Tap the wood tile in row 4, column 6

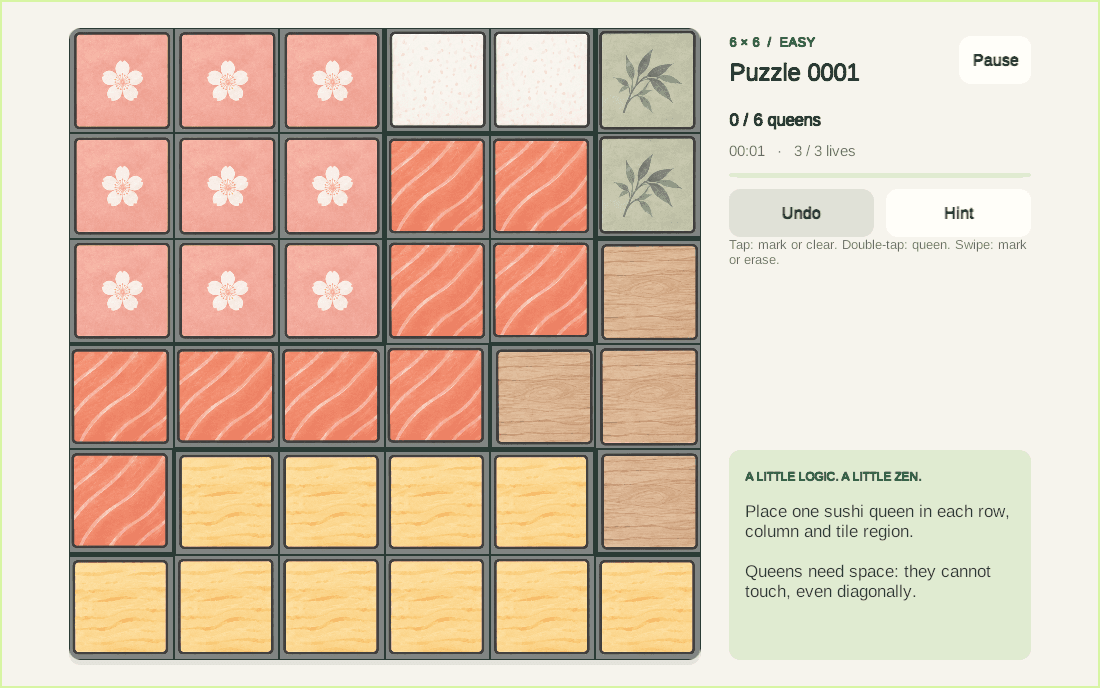coord(650,398)
